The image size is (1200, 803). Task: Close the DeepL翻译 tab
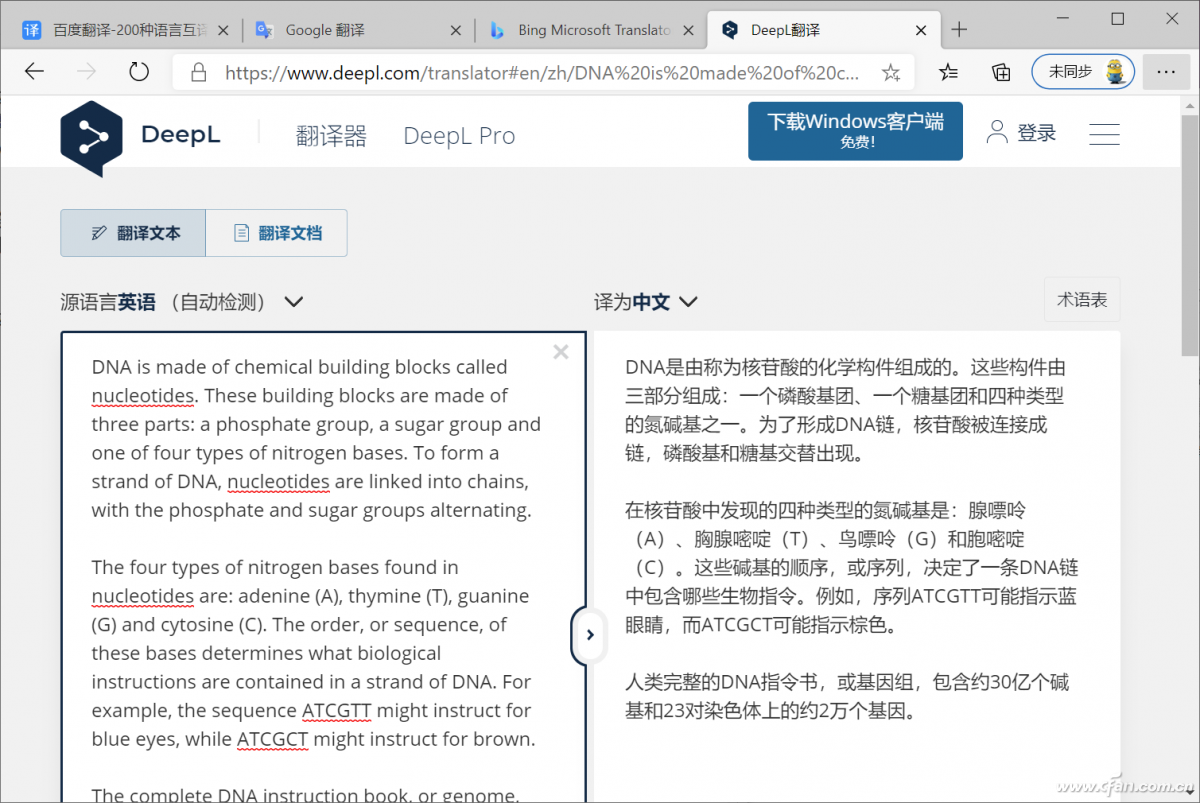click(919, 30)
